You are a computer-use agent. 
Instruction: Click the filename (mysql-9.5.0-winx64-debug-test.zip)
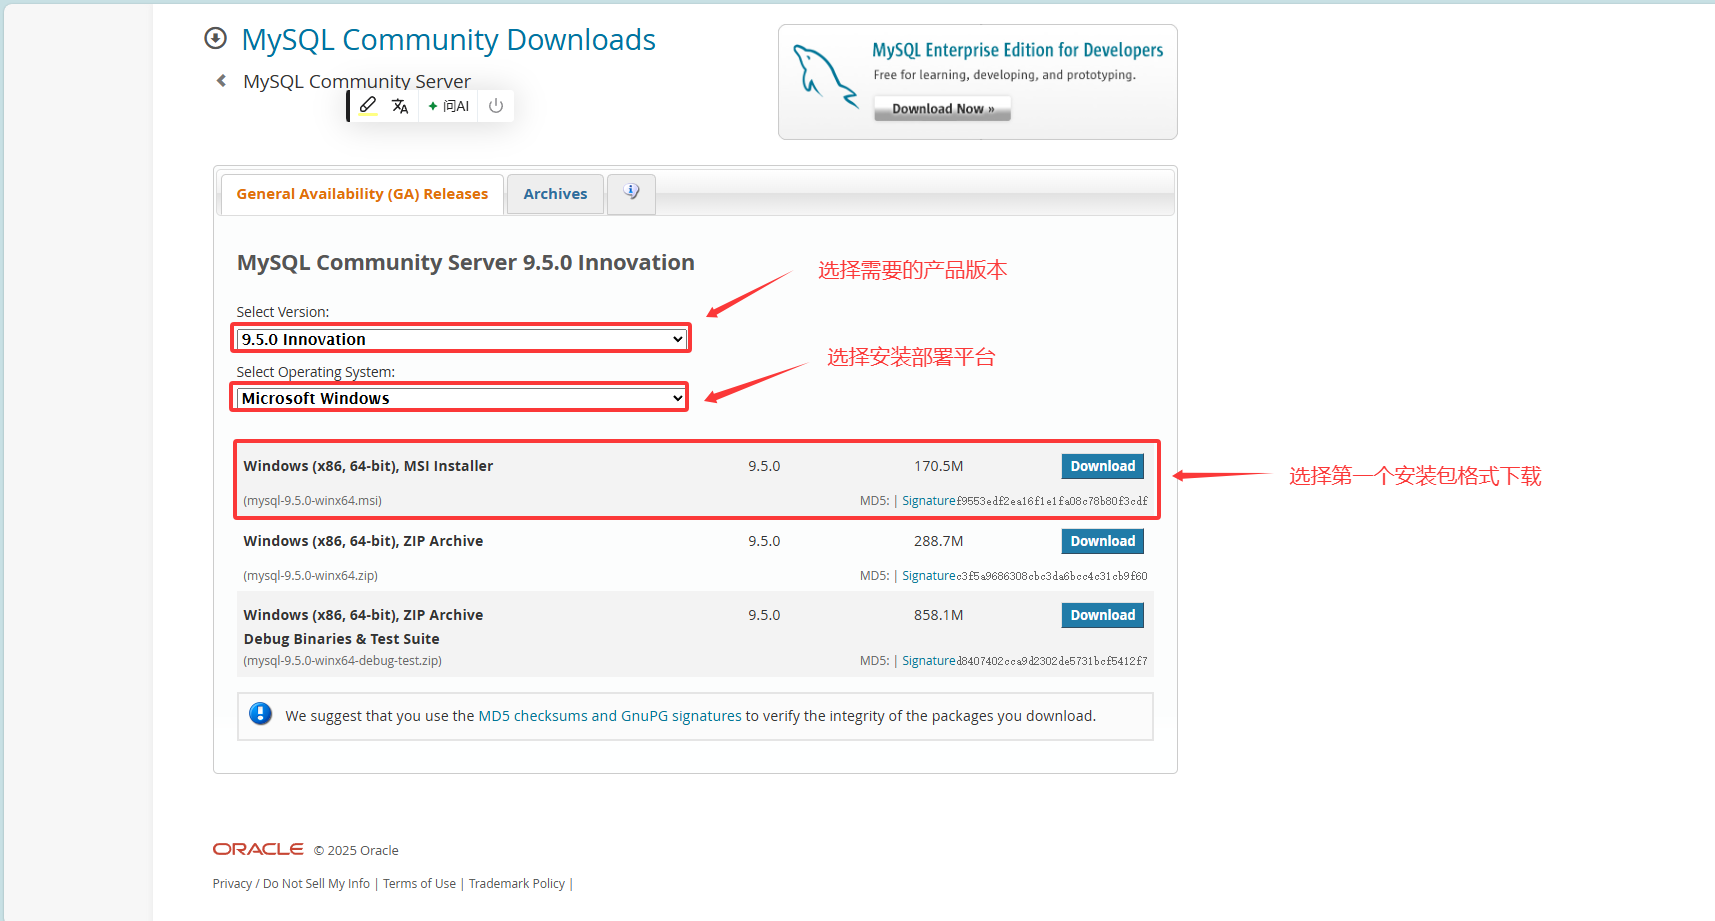point(342,661)
